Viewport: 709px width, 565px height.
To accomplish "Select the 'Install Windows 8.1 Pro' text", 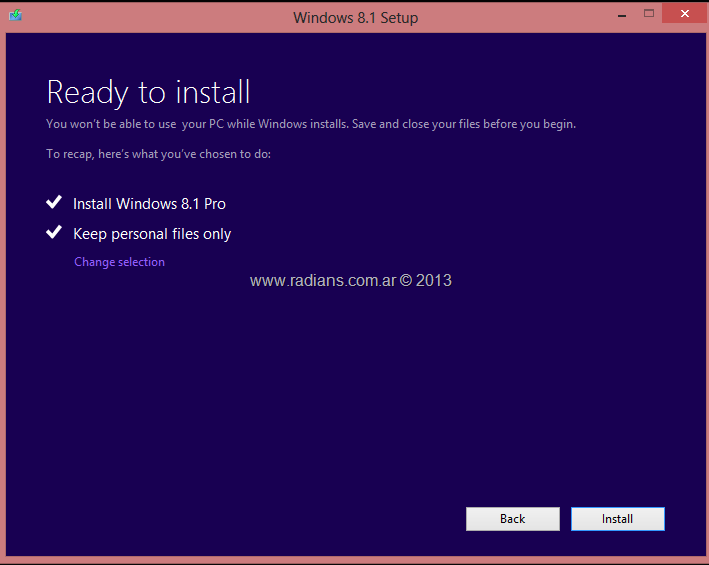I will pyautogui.click(x=149, y=204).
